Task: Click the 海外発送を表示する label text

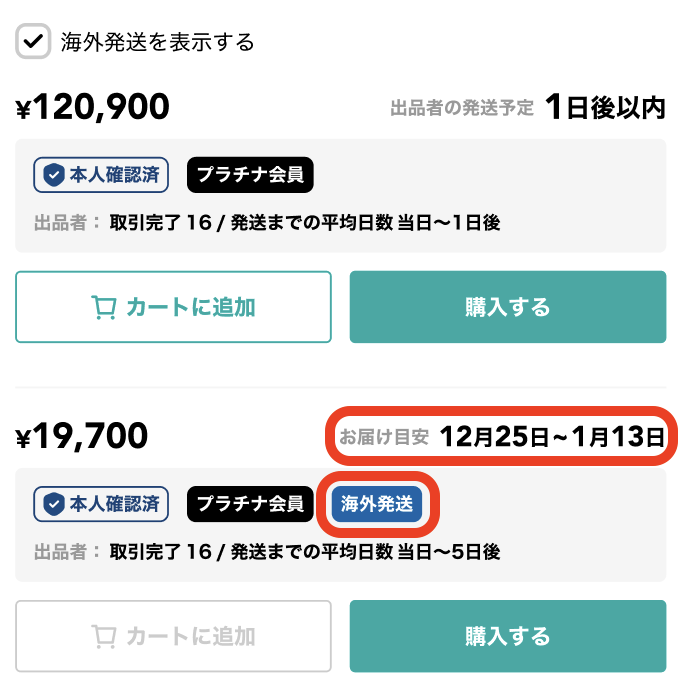Action: (158, 42)
